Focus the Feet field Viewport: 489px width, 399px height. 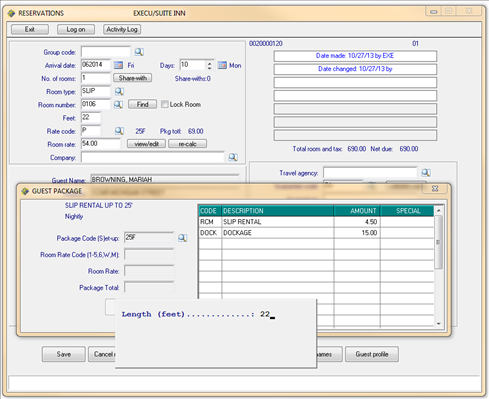(91, 118)
